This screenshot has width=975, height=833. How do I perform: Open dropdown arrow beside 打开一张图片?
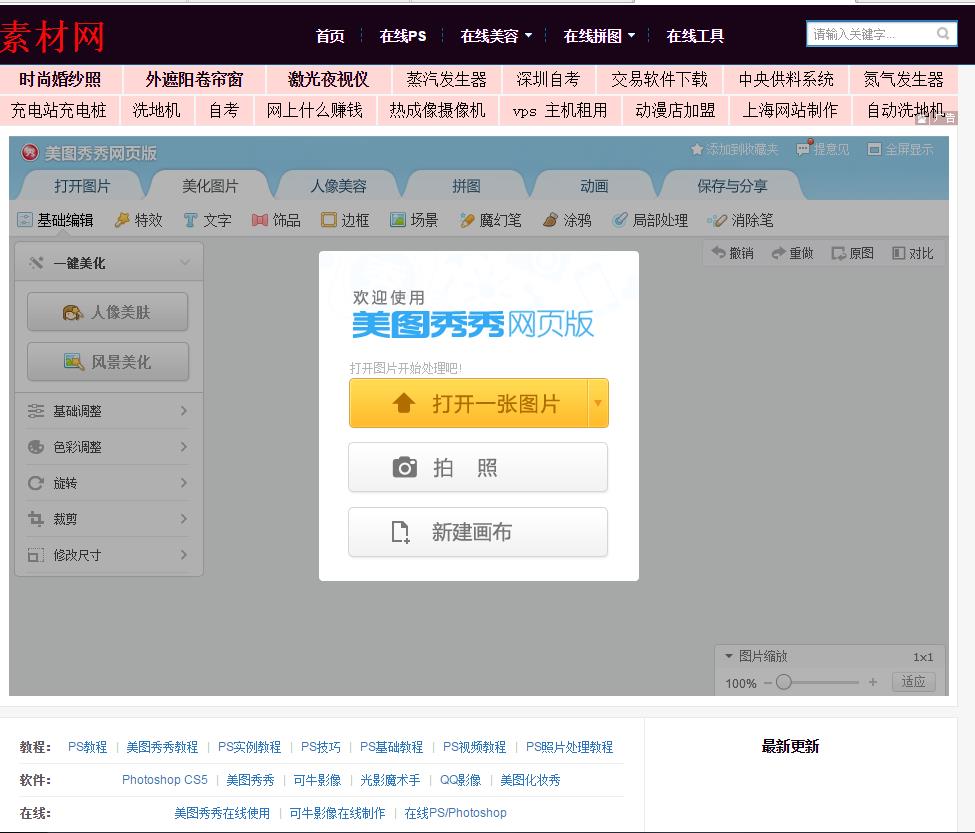click(x=598, y=404)
